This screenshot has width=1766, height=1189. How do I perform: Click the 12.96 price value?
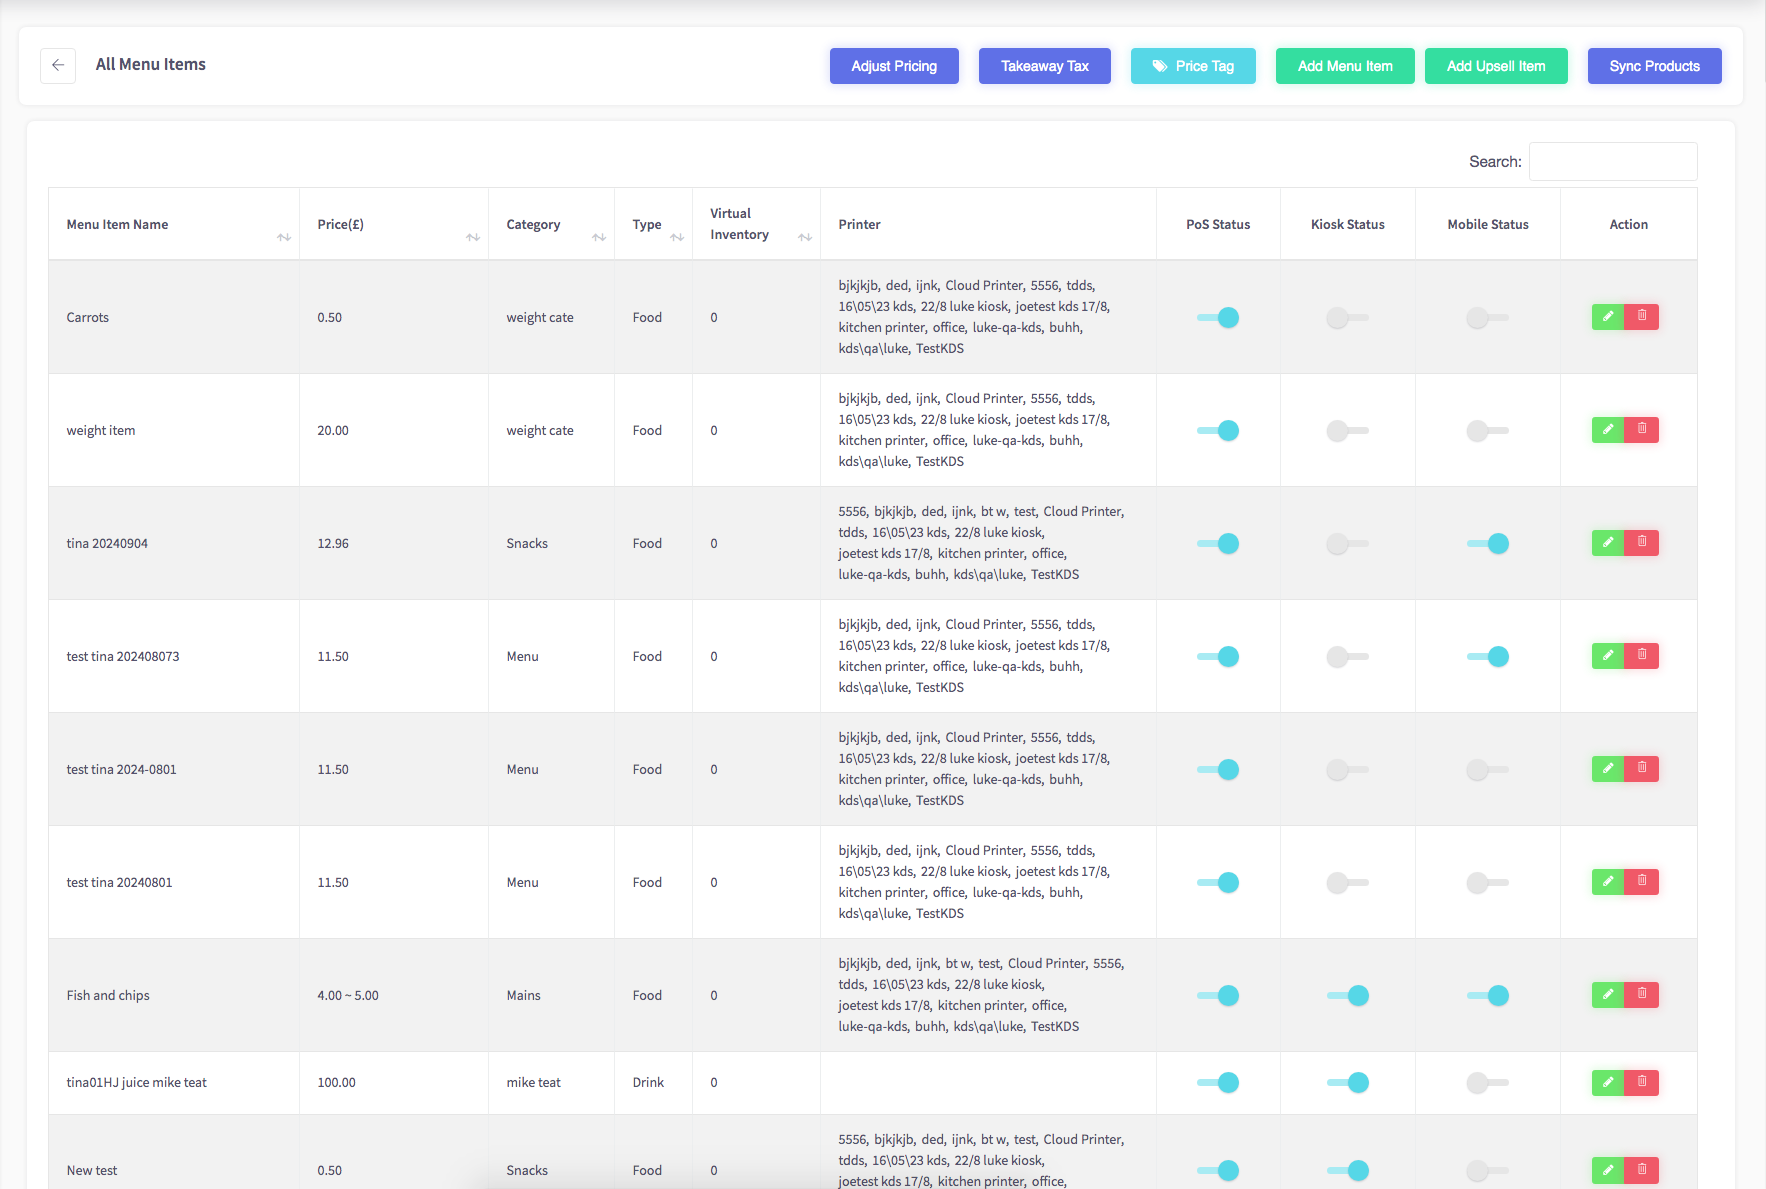333,543
